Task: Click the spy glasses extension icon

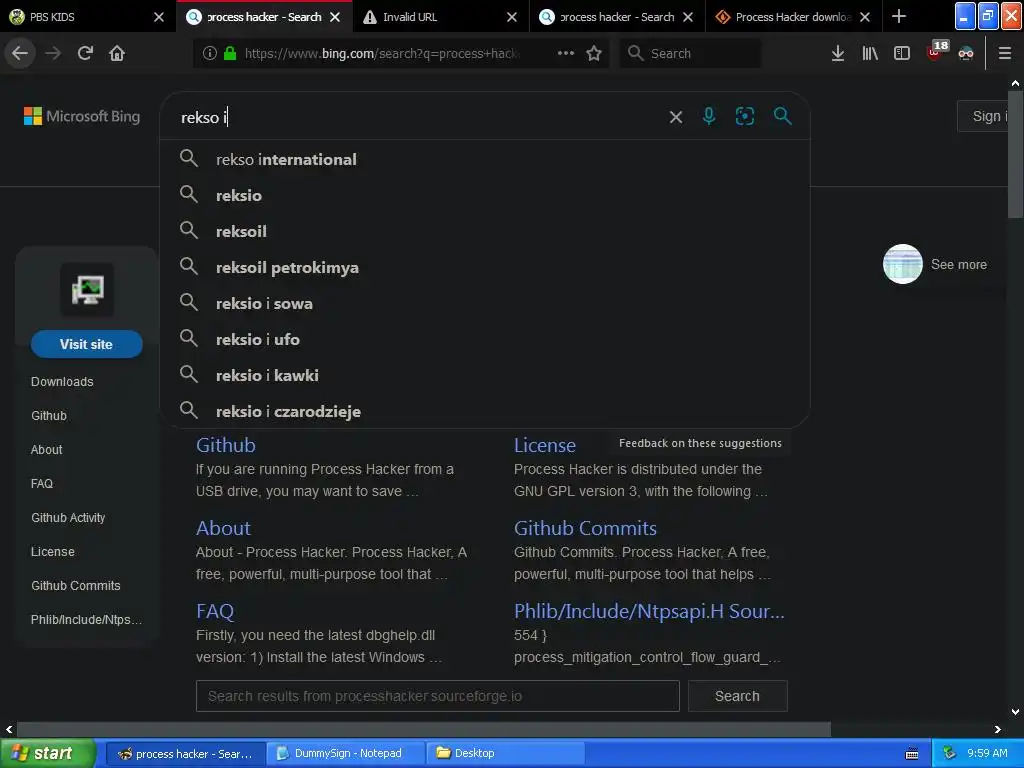Action: [x=966, y=54]
